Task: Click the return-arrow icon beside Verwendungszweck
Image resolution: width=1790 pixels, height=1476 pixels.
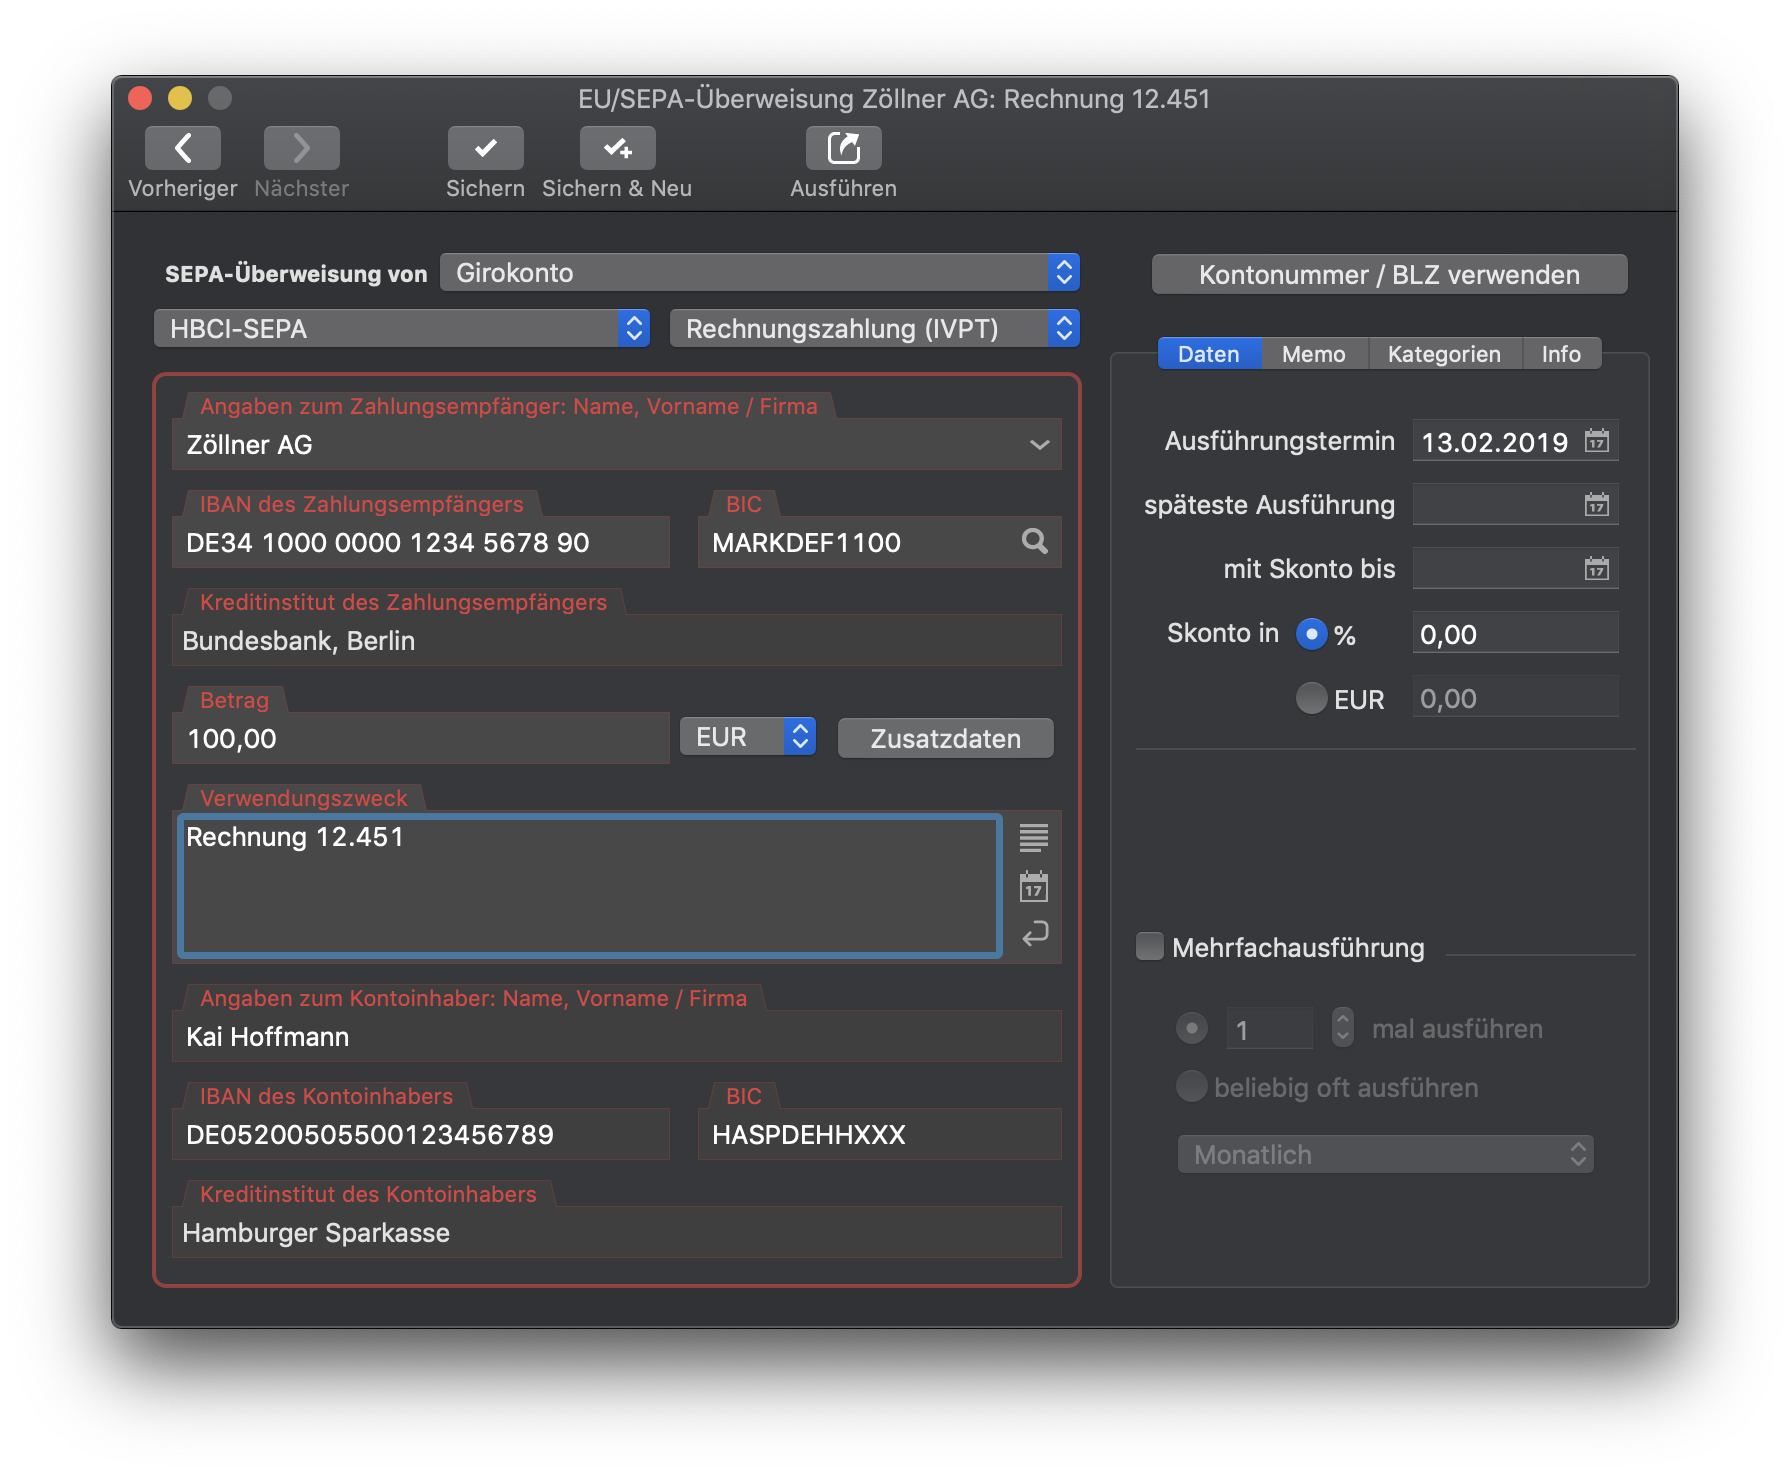Action: [x=1034, y=934]
